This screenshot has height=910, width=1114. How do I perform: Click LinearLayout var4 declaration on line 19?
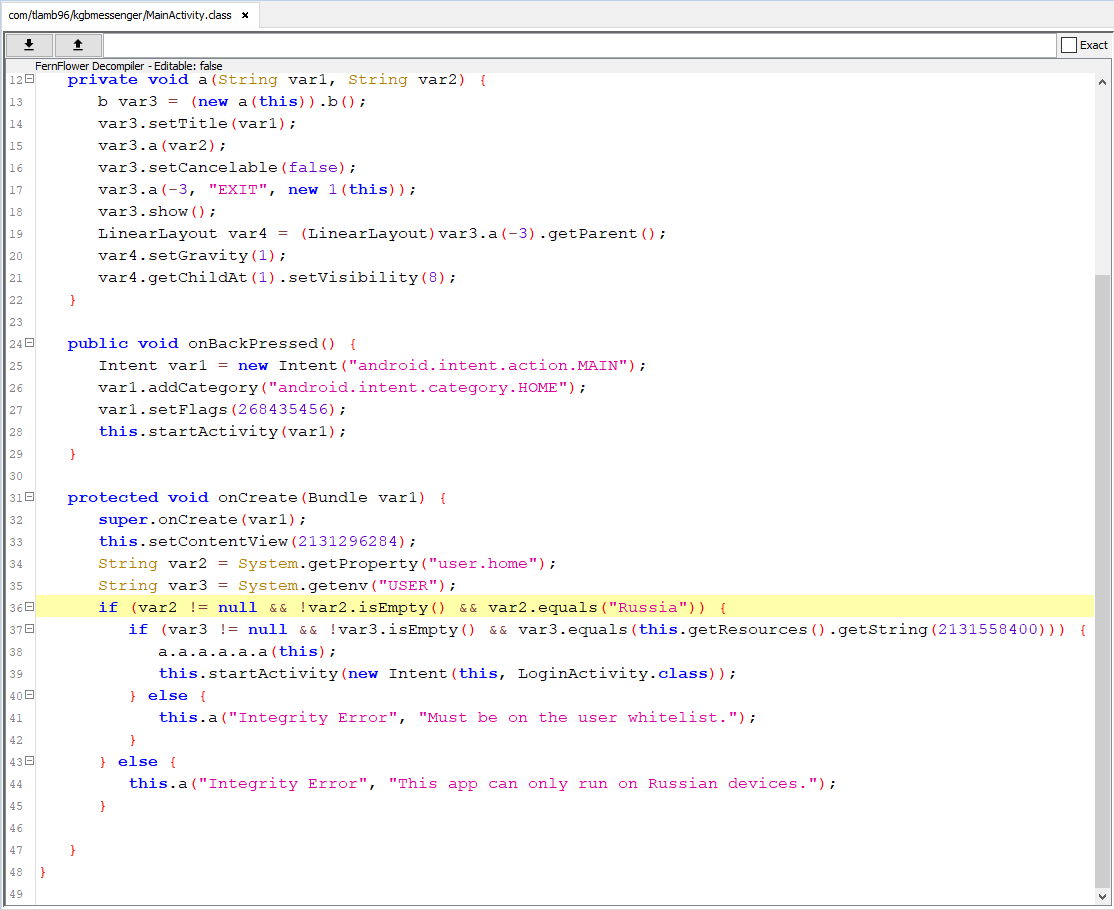183,234
